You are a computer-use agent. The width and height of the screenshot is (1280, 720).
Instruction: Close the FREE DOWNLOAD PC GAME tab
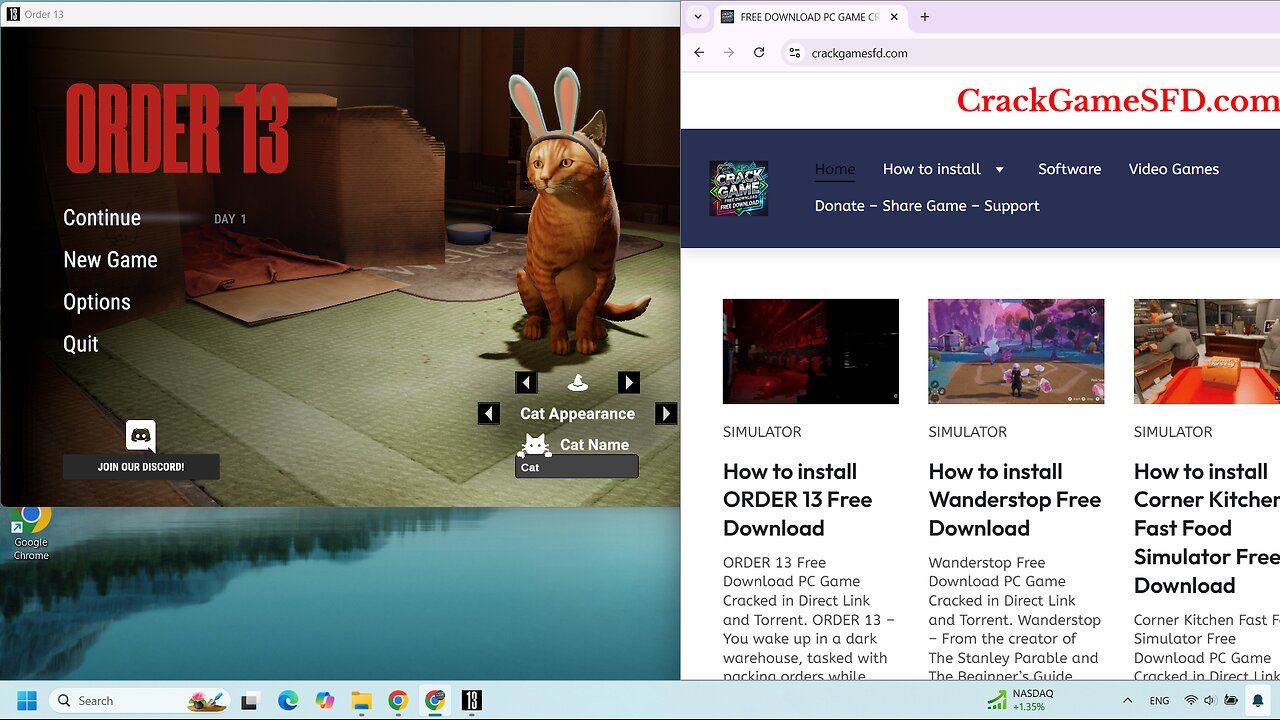894,17
